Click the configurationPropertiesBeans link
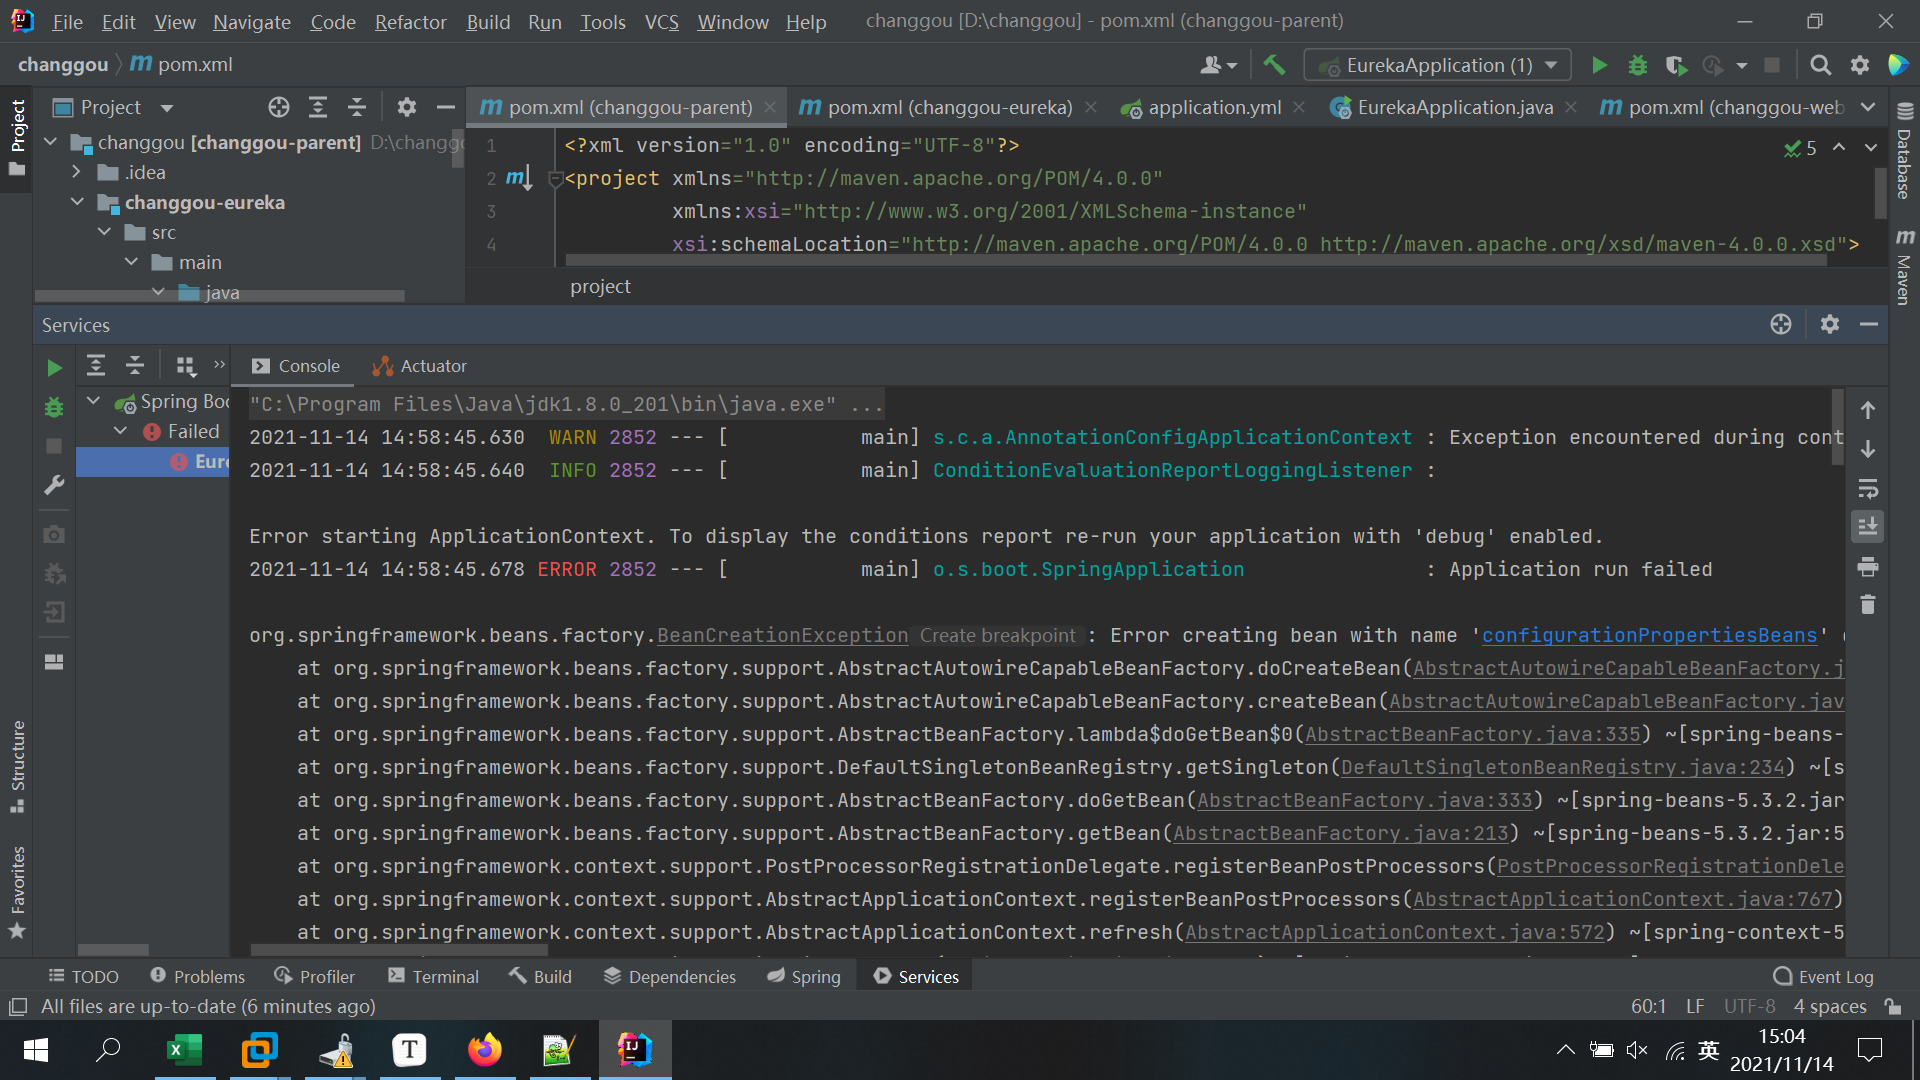Screen dimensions: 1920x1080 [1649, 636]
